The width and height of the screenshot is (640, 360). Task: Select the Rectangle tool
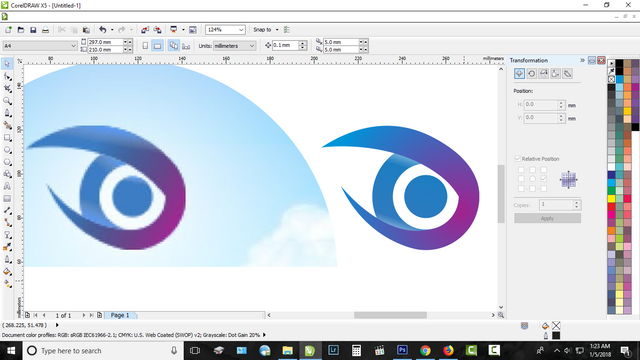pyautogui.click(x=7, y=138)
